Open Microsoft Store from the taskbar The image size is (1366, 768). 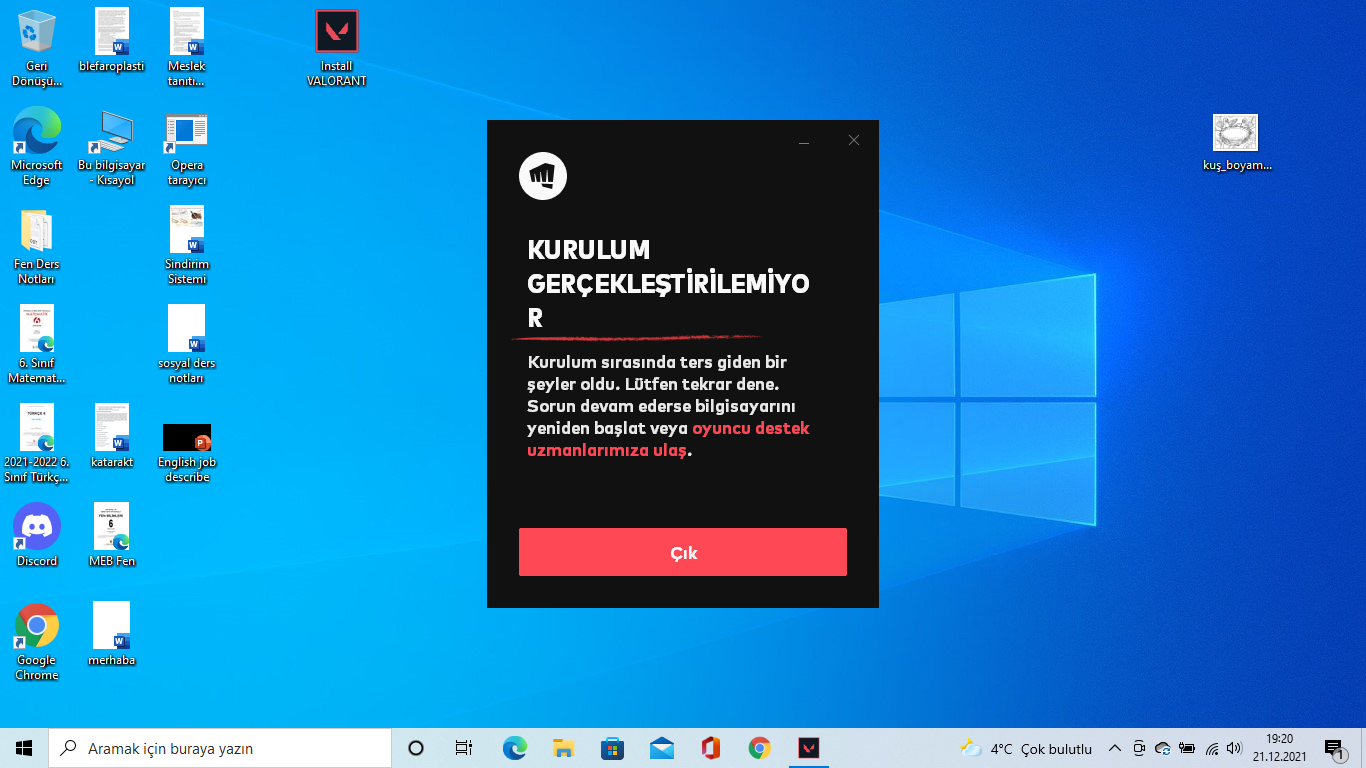point(612,748)
